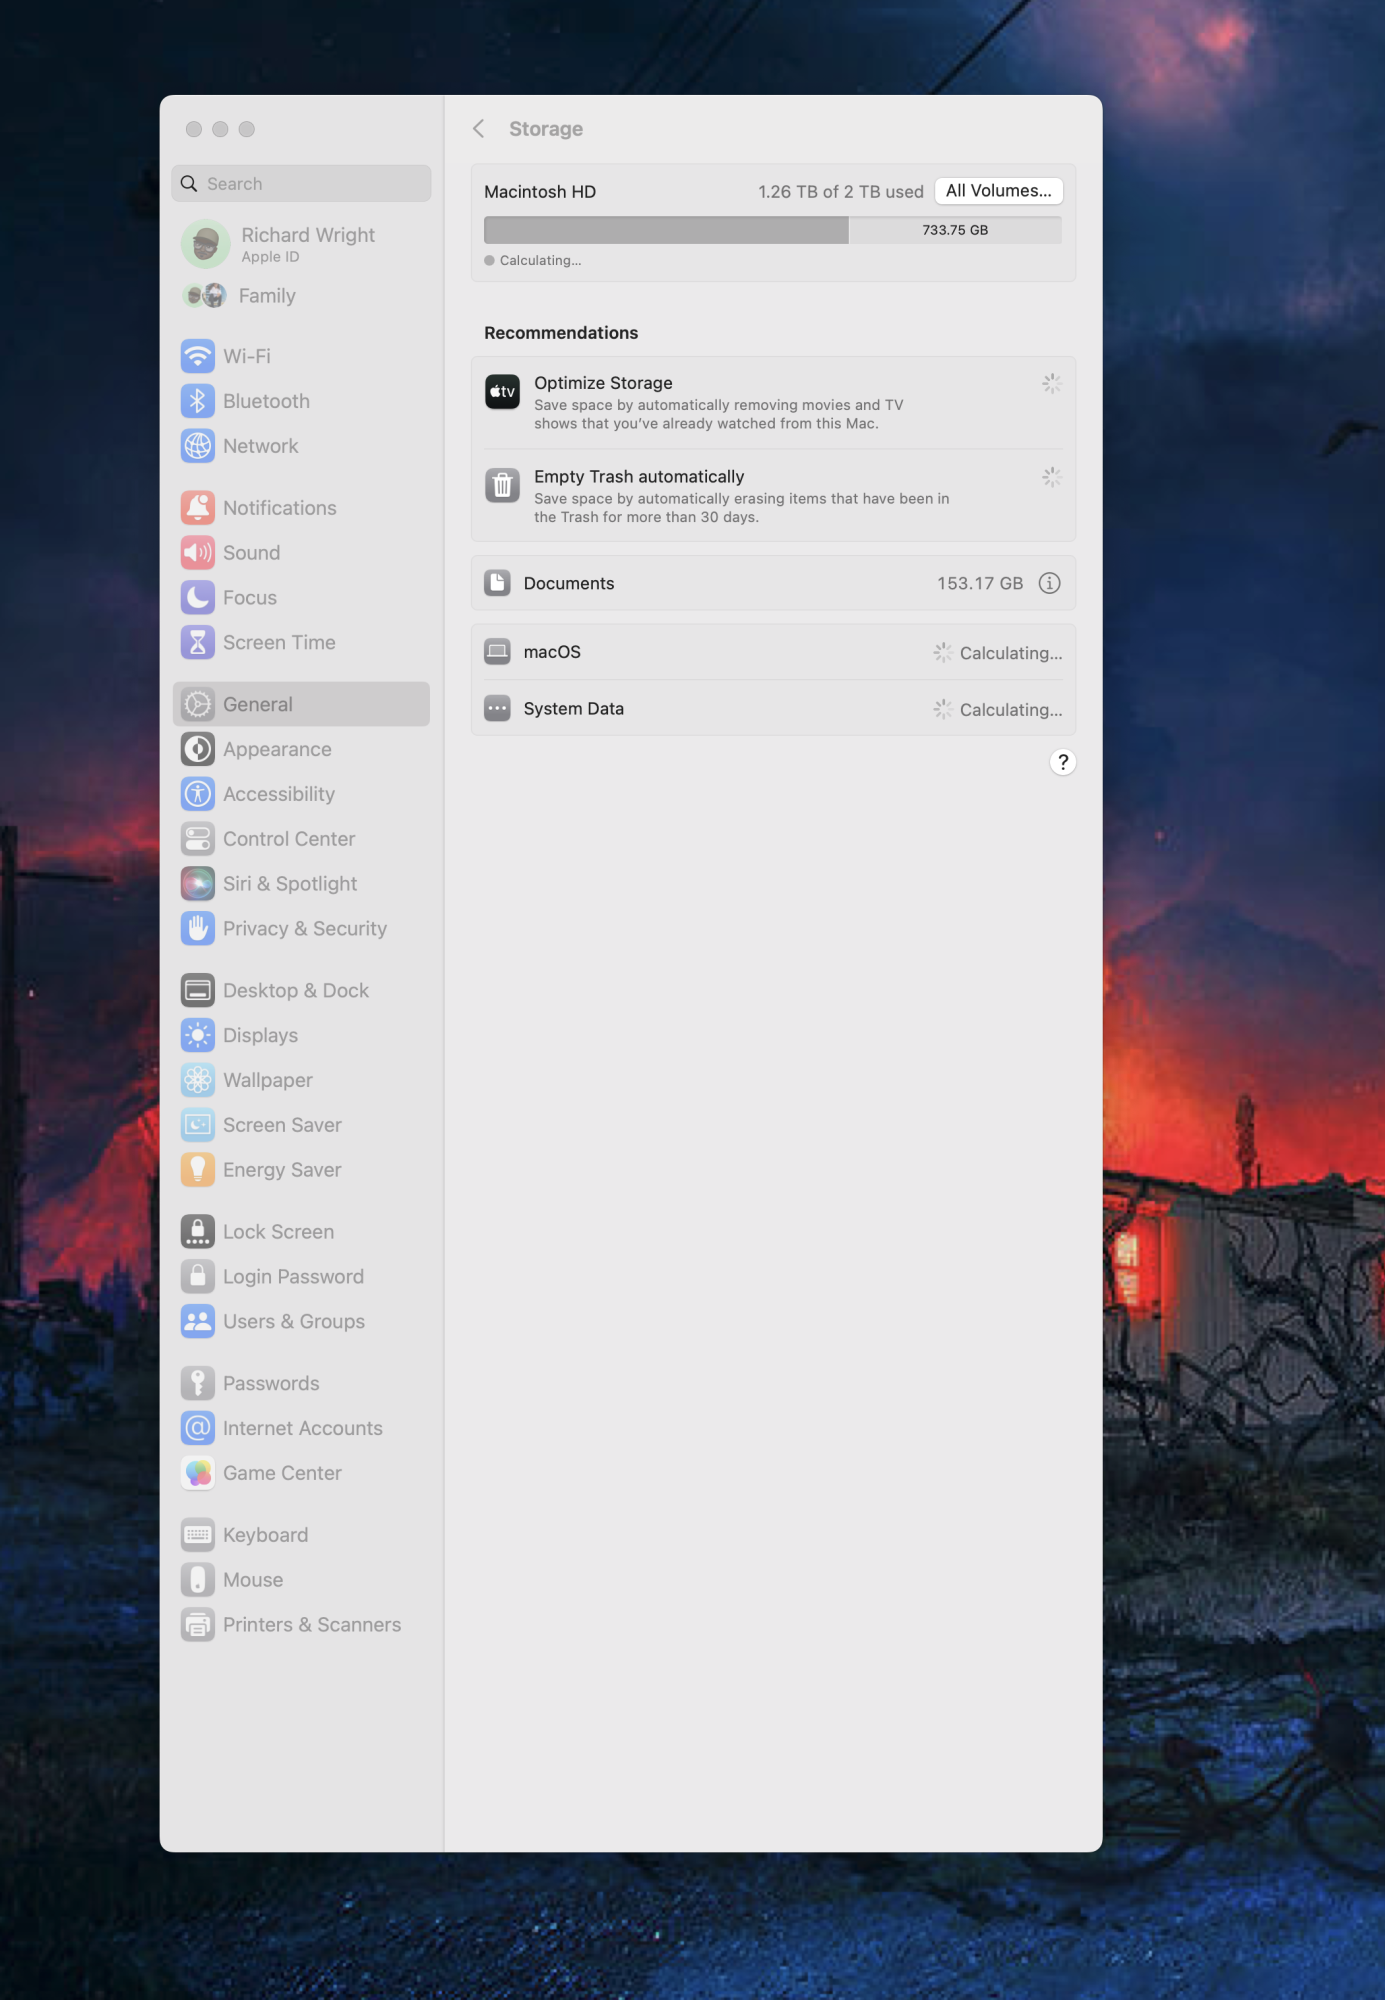
Task: Click the 733.75 GB free space label
Action: (955, 230)
